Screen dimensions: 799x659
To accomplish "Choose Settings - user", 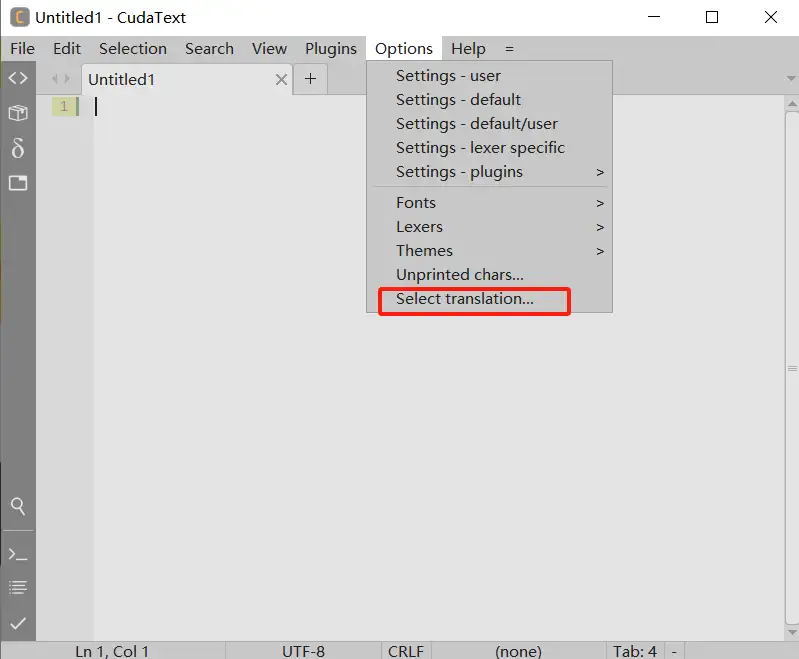I will coord(489,75).
